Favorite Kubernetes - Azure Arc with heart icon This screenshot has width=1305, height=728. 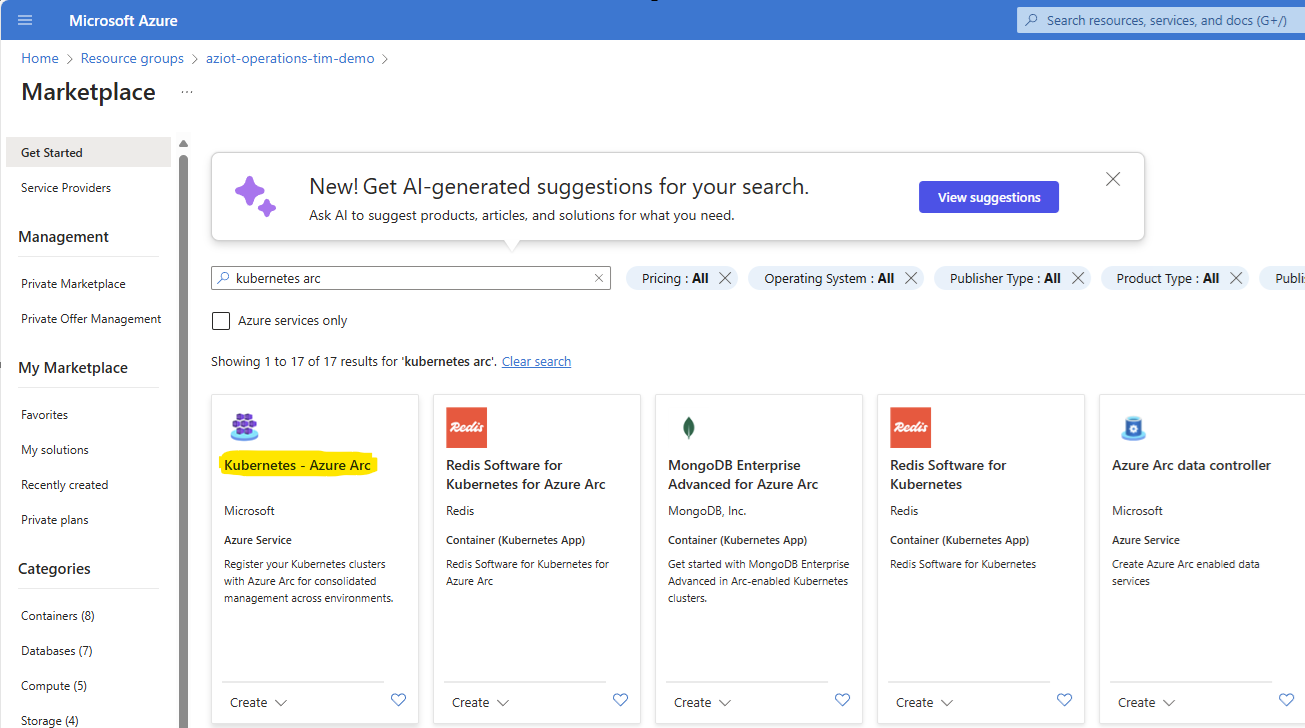click(x=398, y=701)
